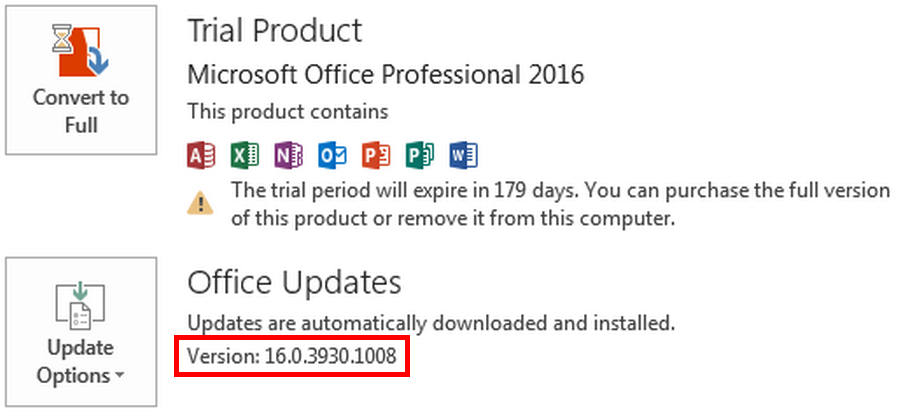Click Microsoft Office Professional 2016 product name

(386, 74)
